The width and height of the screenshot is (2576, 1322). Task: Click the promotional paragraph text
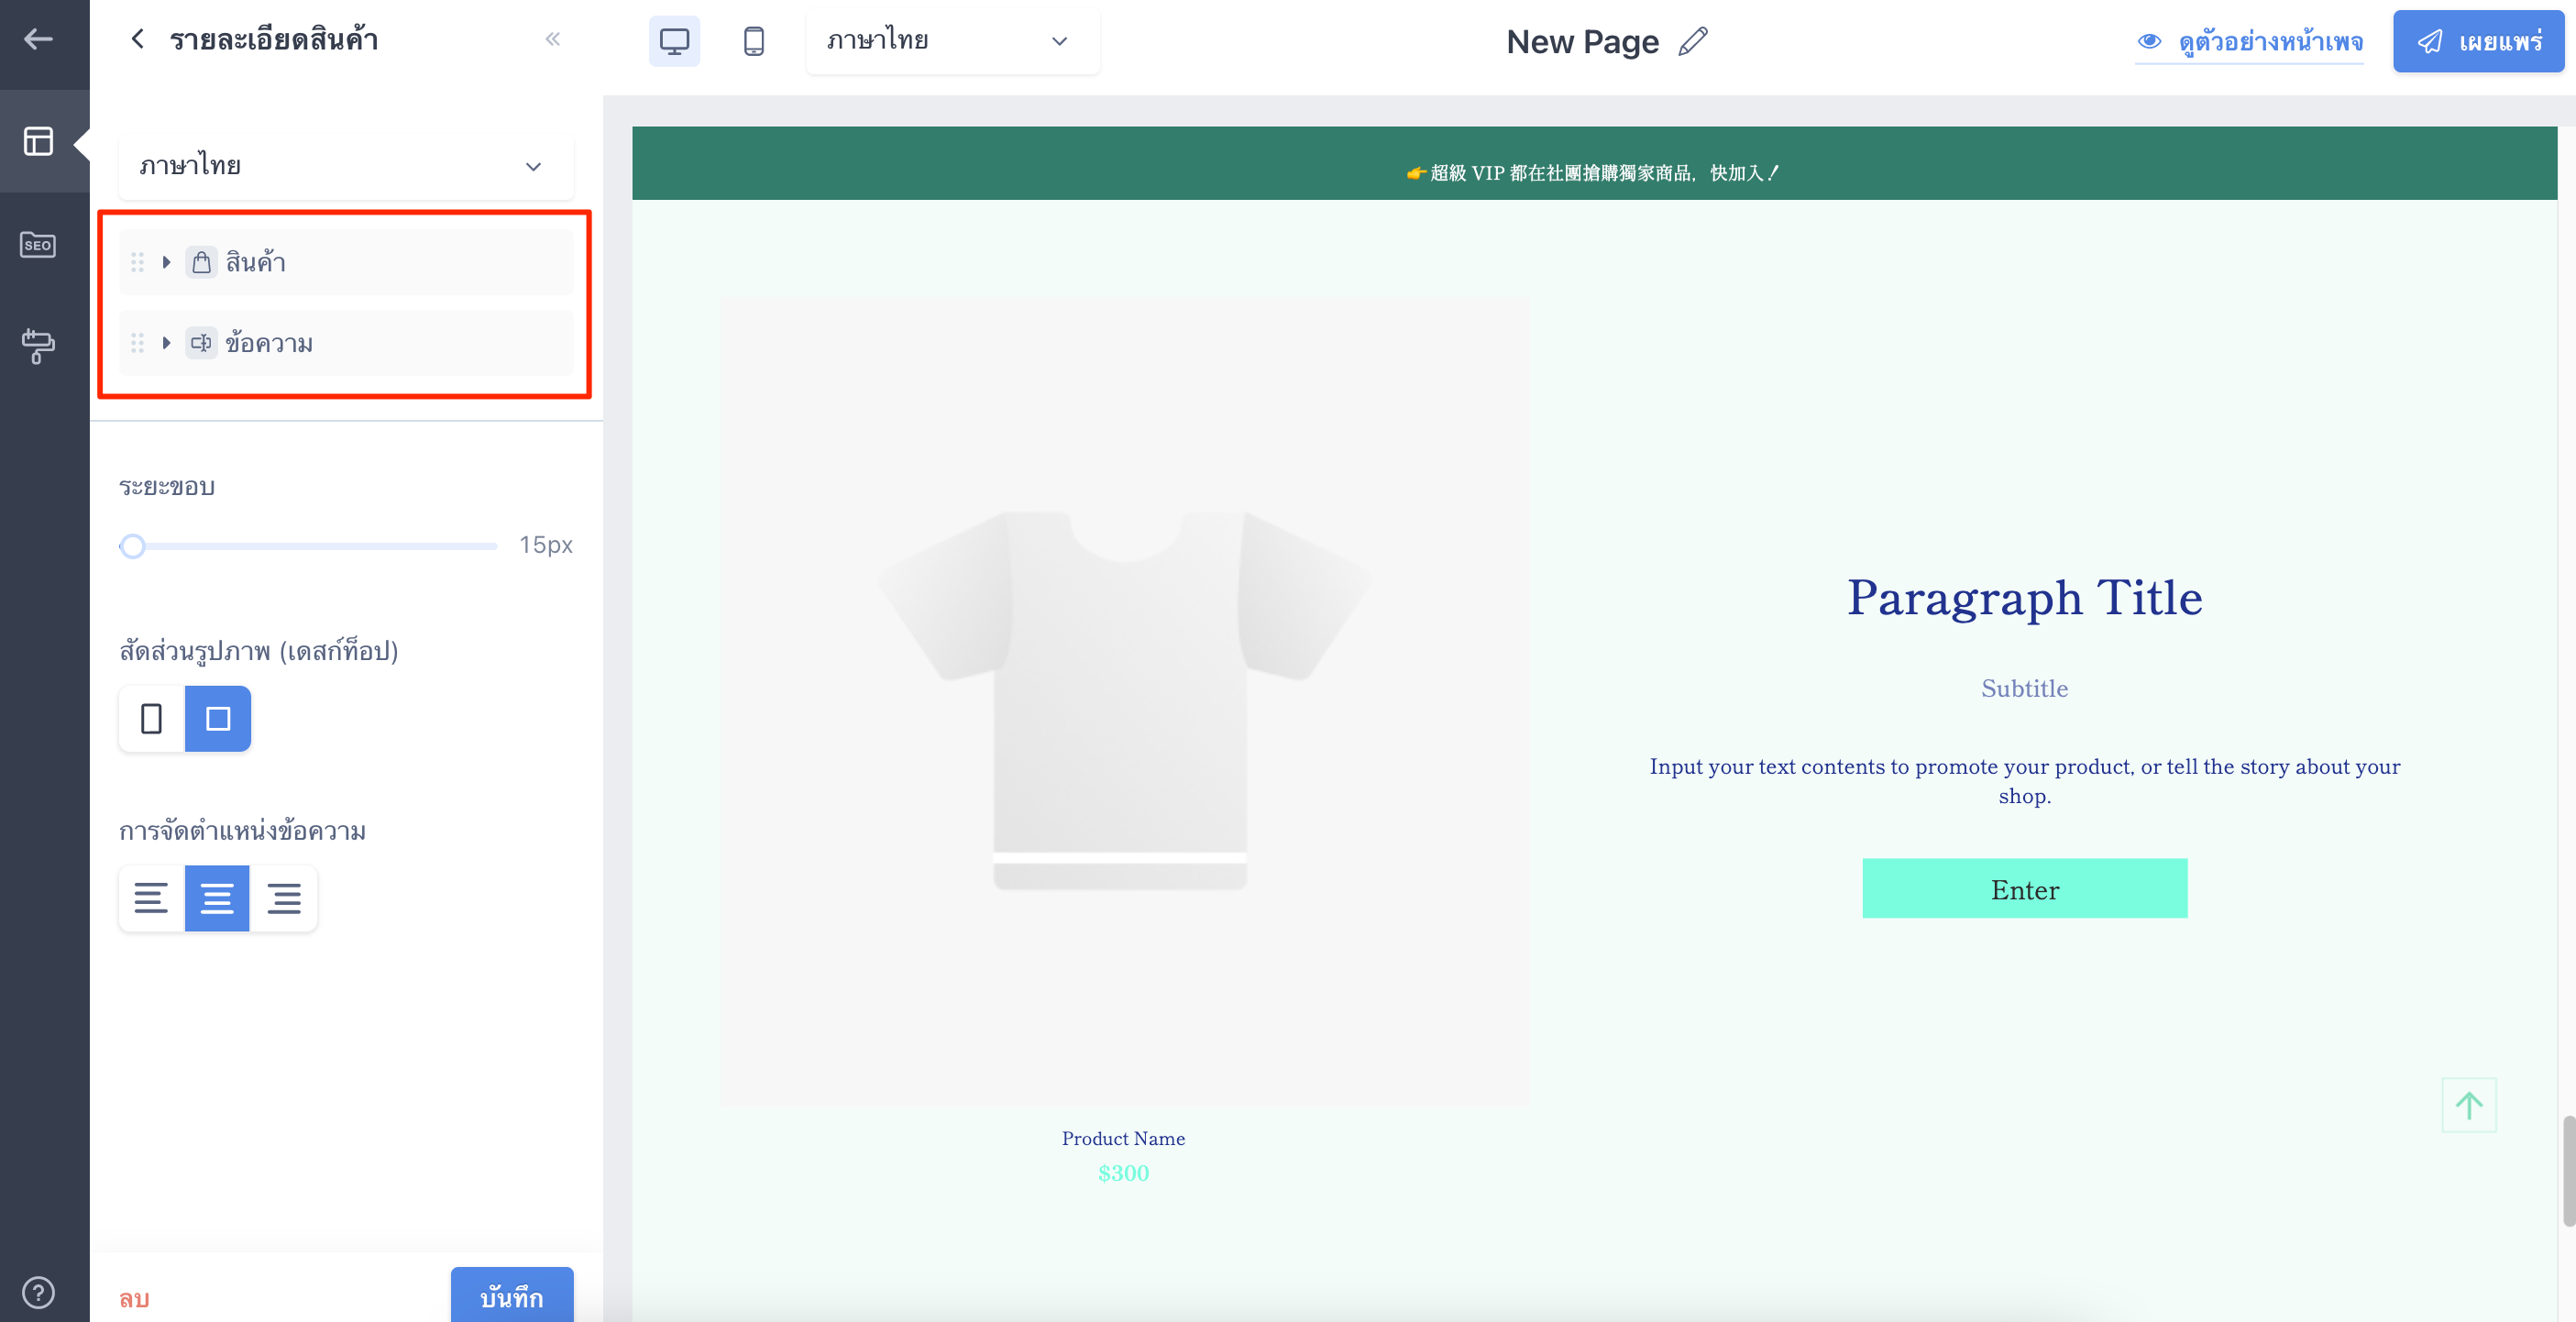[x=2024, y=781]
